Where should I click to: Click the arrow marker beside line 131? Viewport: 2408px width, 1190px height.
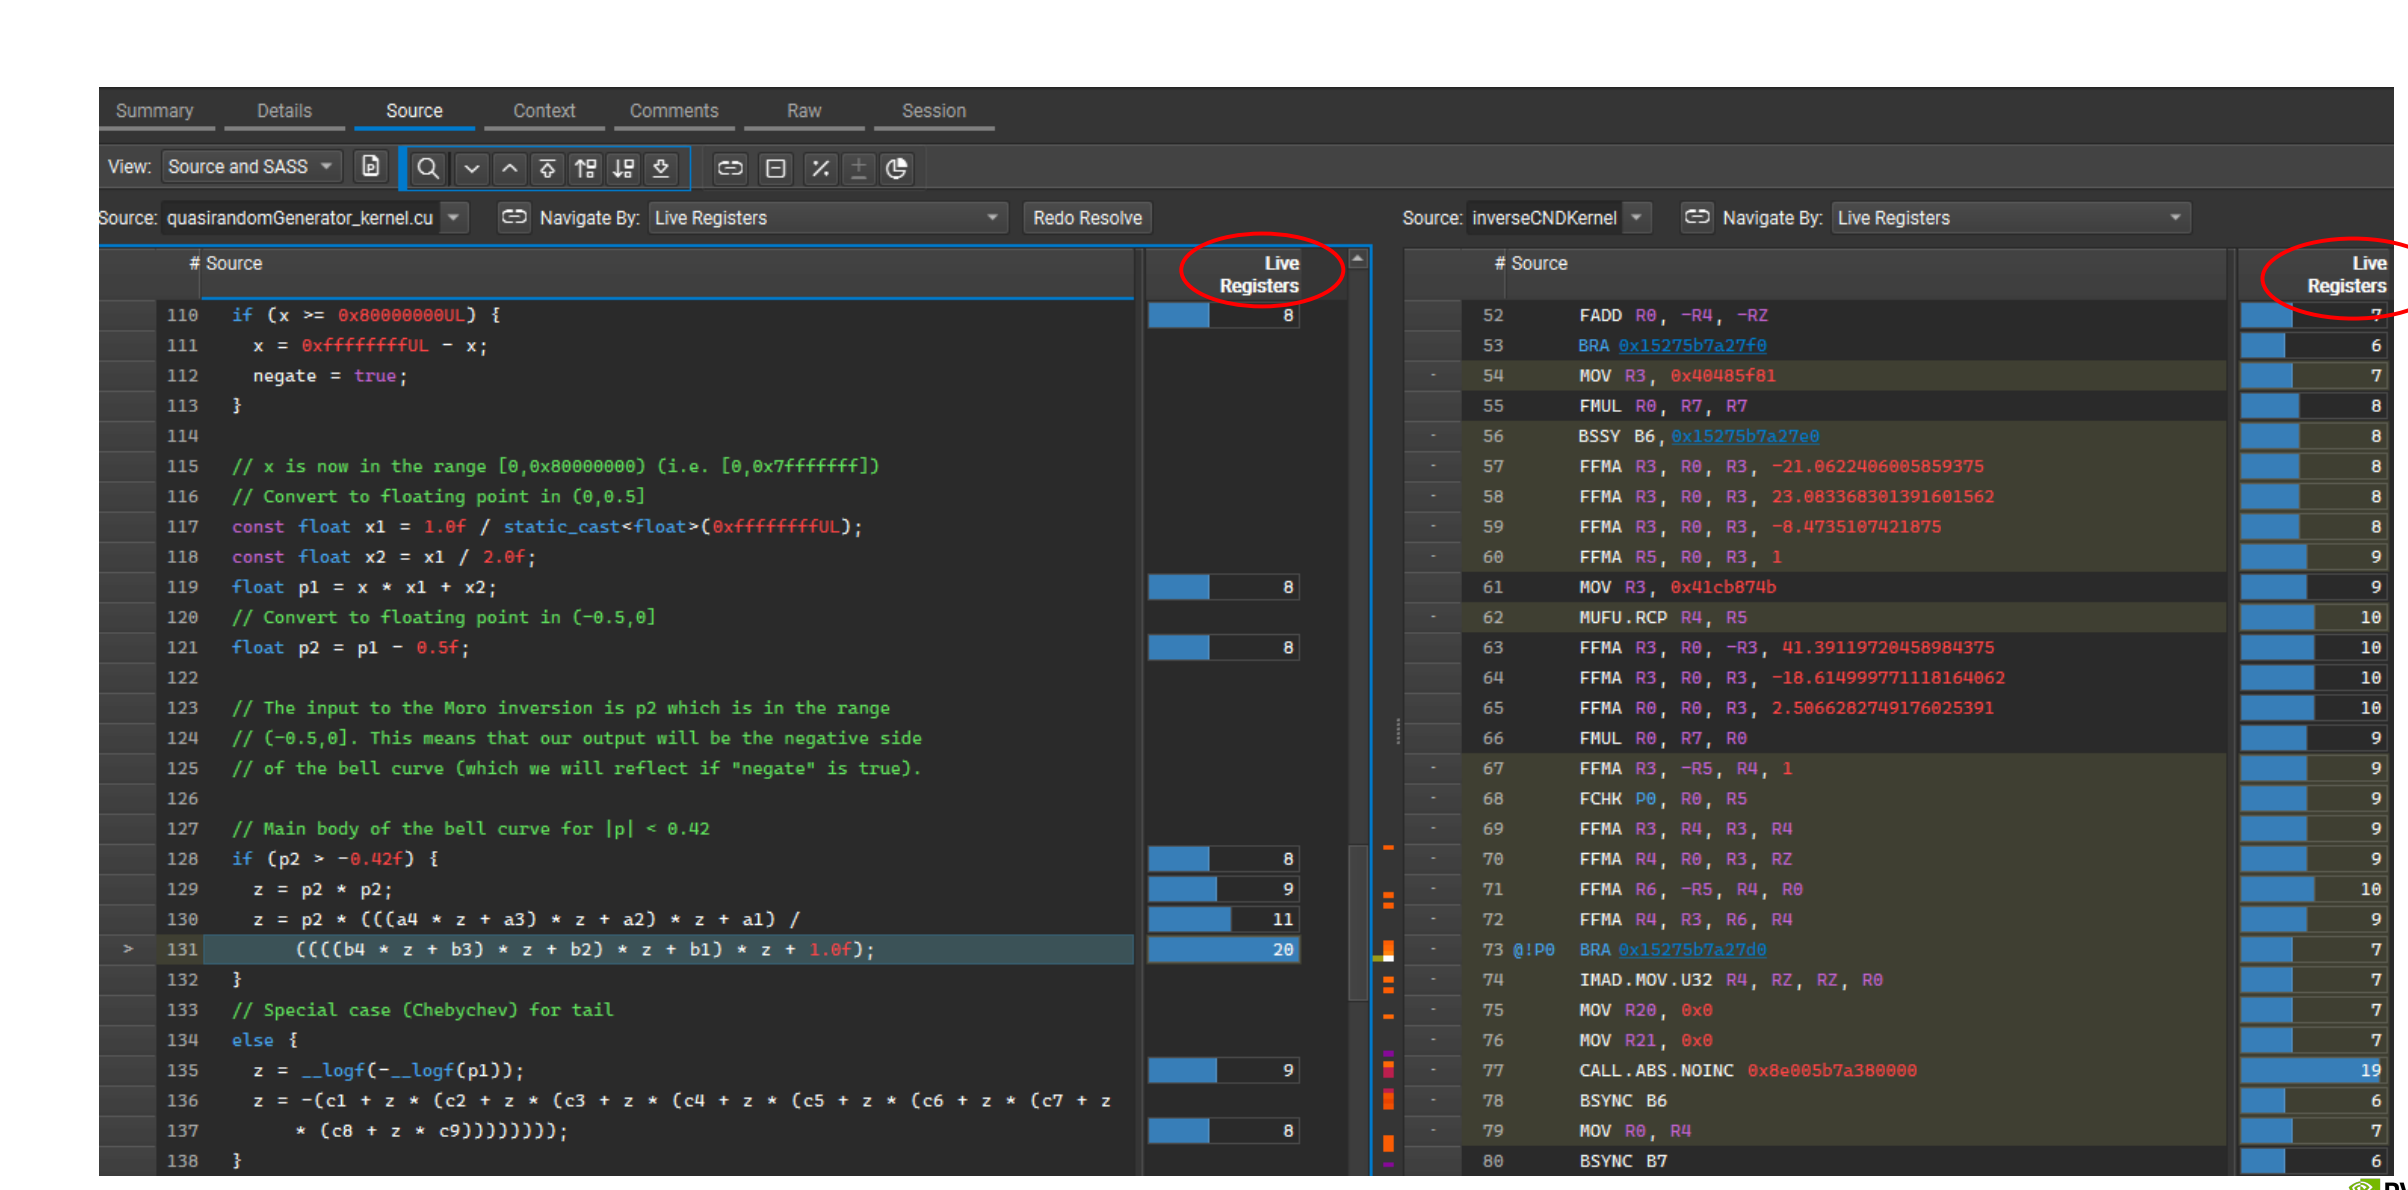pos(128,949)
